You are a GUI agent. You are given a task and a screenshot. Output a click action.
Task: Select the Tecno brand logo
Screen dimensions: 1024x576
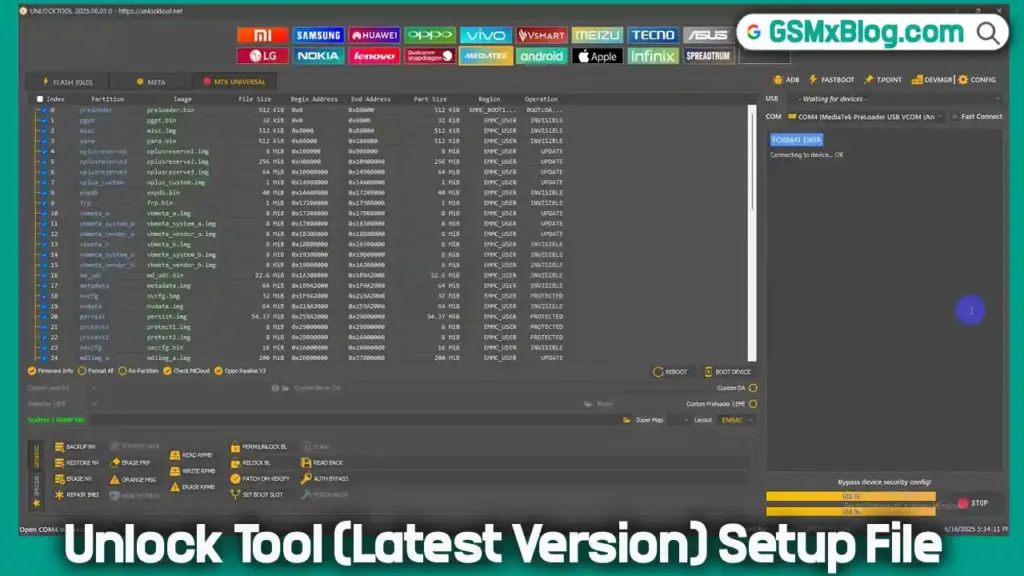pyautogui.click(x=653, y=35)
